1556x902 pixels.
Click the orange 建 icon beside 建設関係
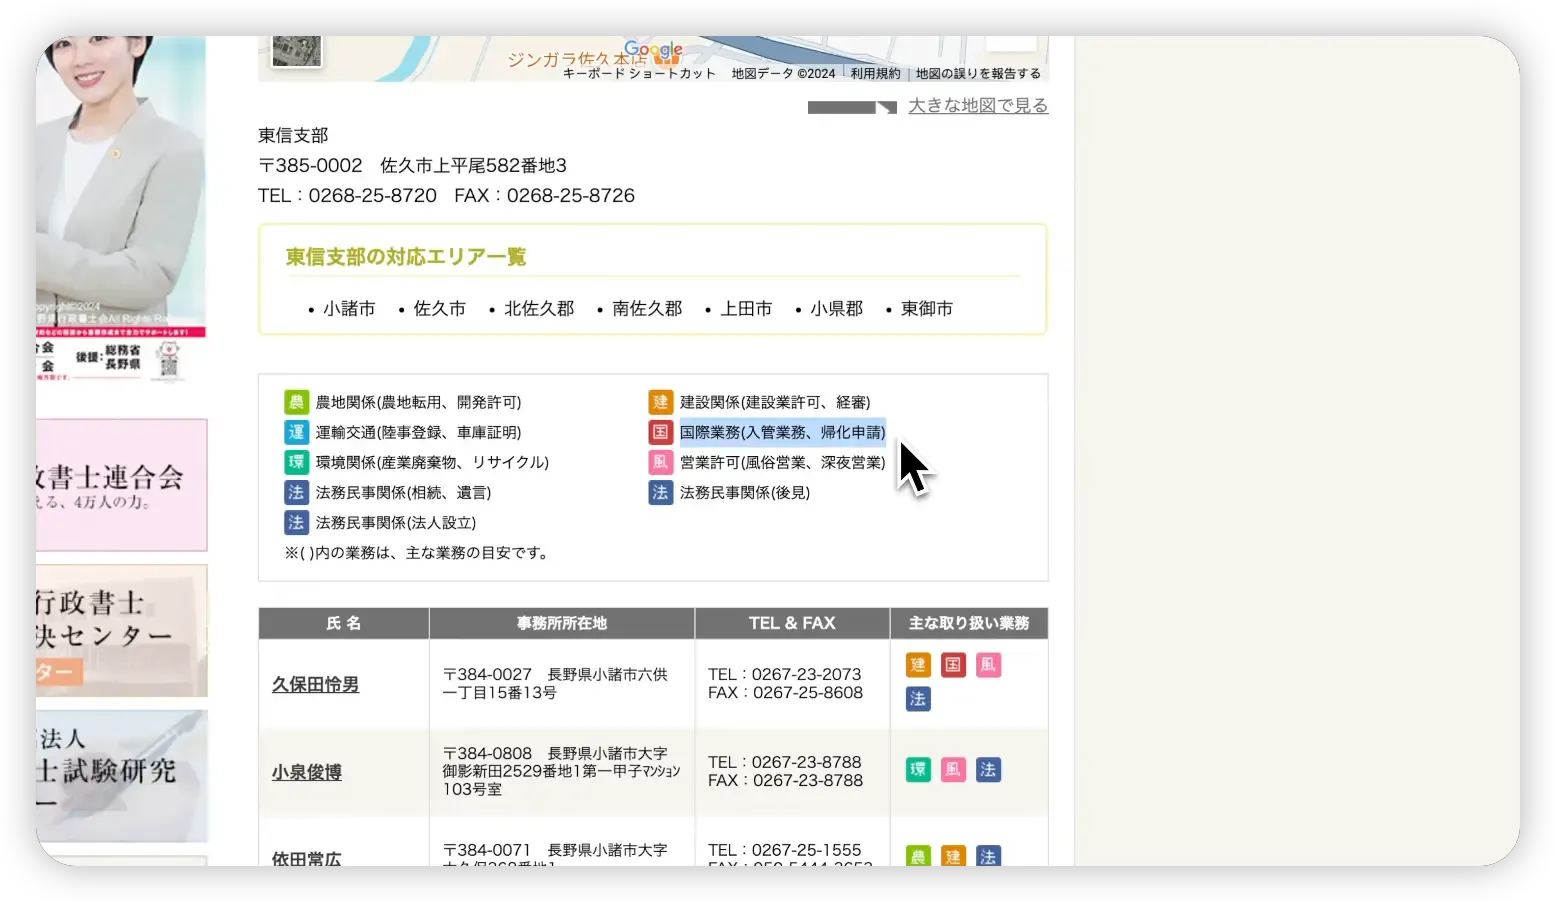tap(660, 402)
